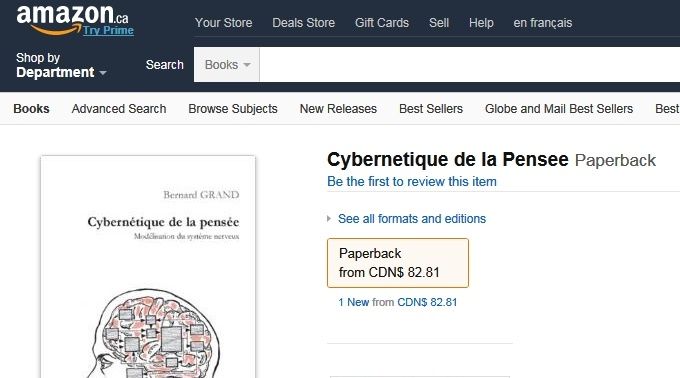Screen dimensions: 680x378
Task: Open the 1 New from CDN$ 82.81 offers link
Action: (x=398, y=302)
